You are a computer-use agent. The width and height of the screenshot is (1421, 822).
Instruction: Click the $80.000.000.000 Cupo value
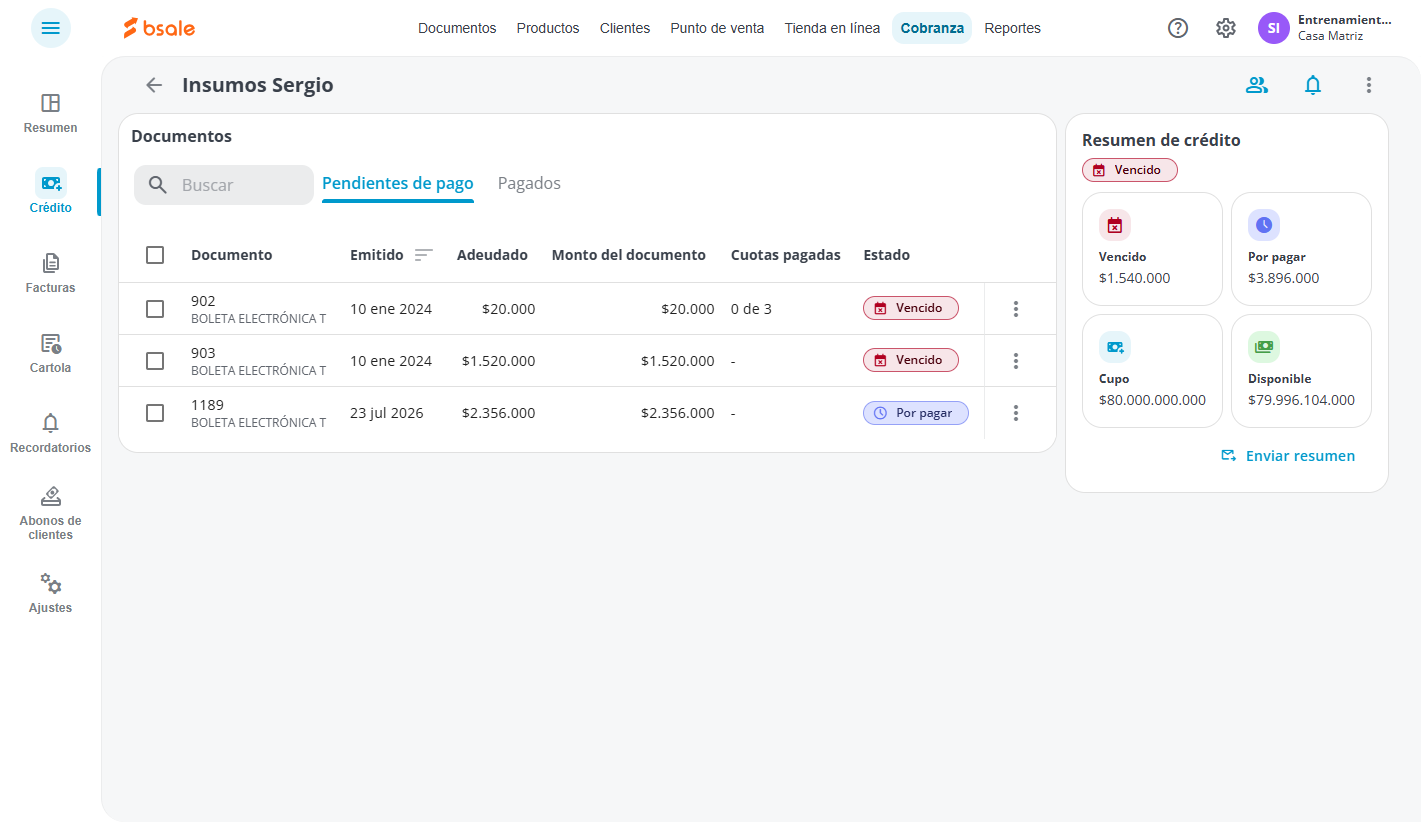(x=1152, y=400)
